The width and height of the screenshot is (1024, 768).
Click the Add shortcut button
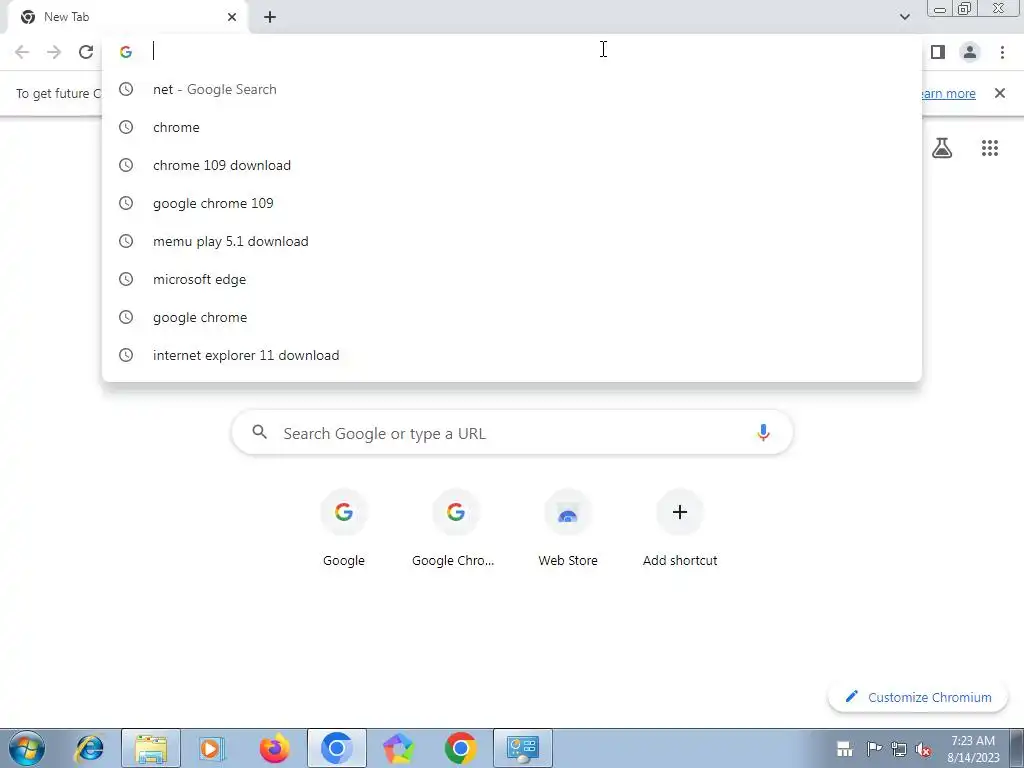pyautogui.click(x=680, y=529)
